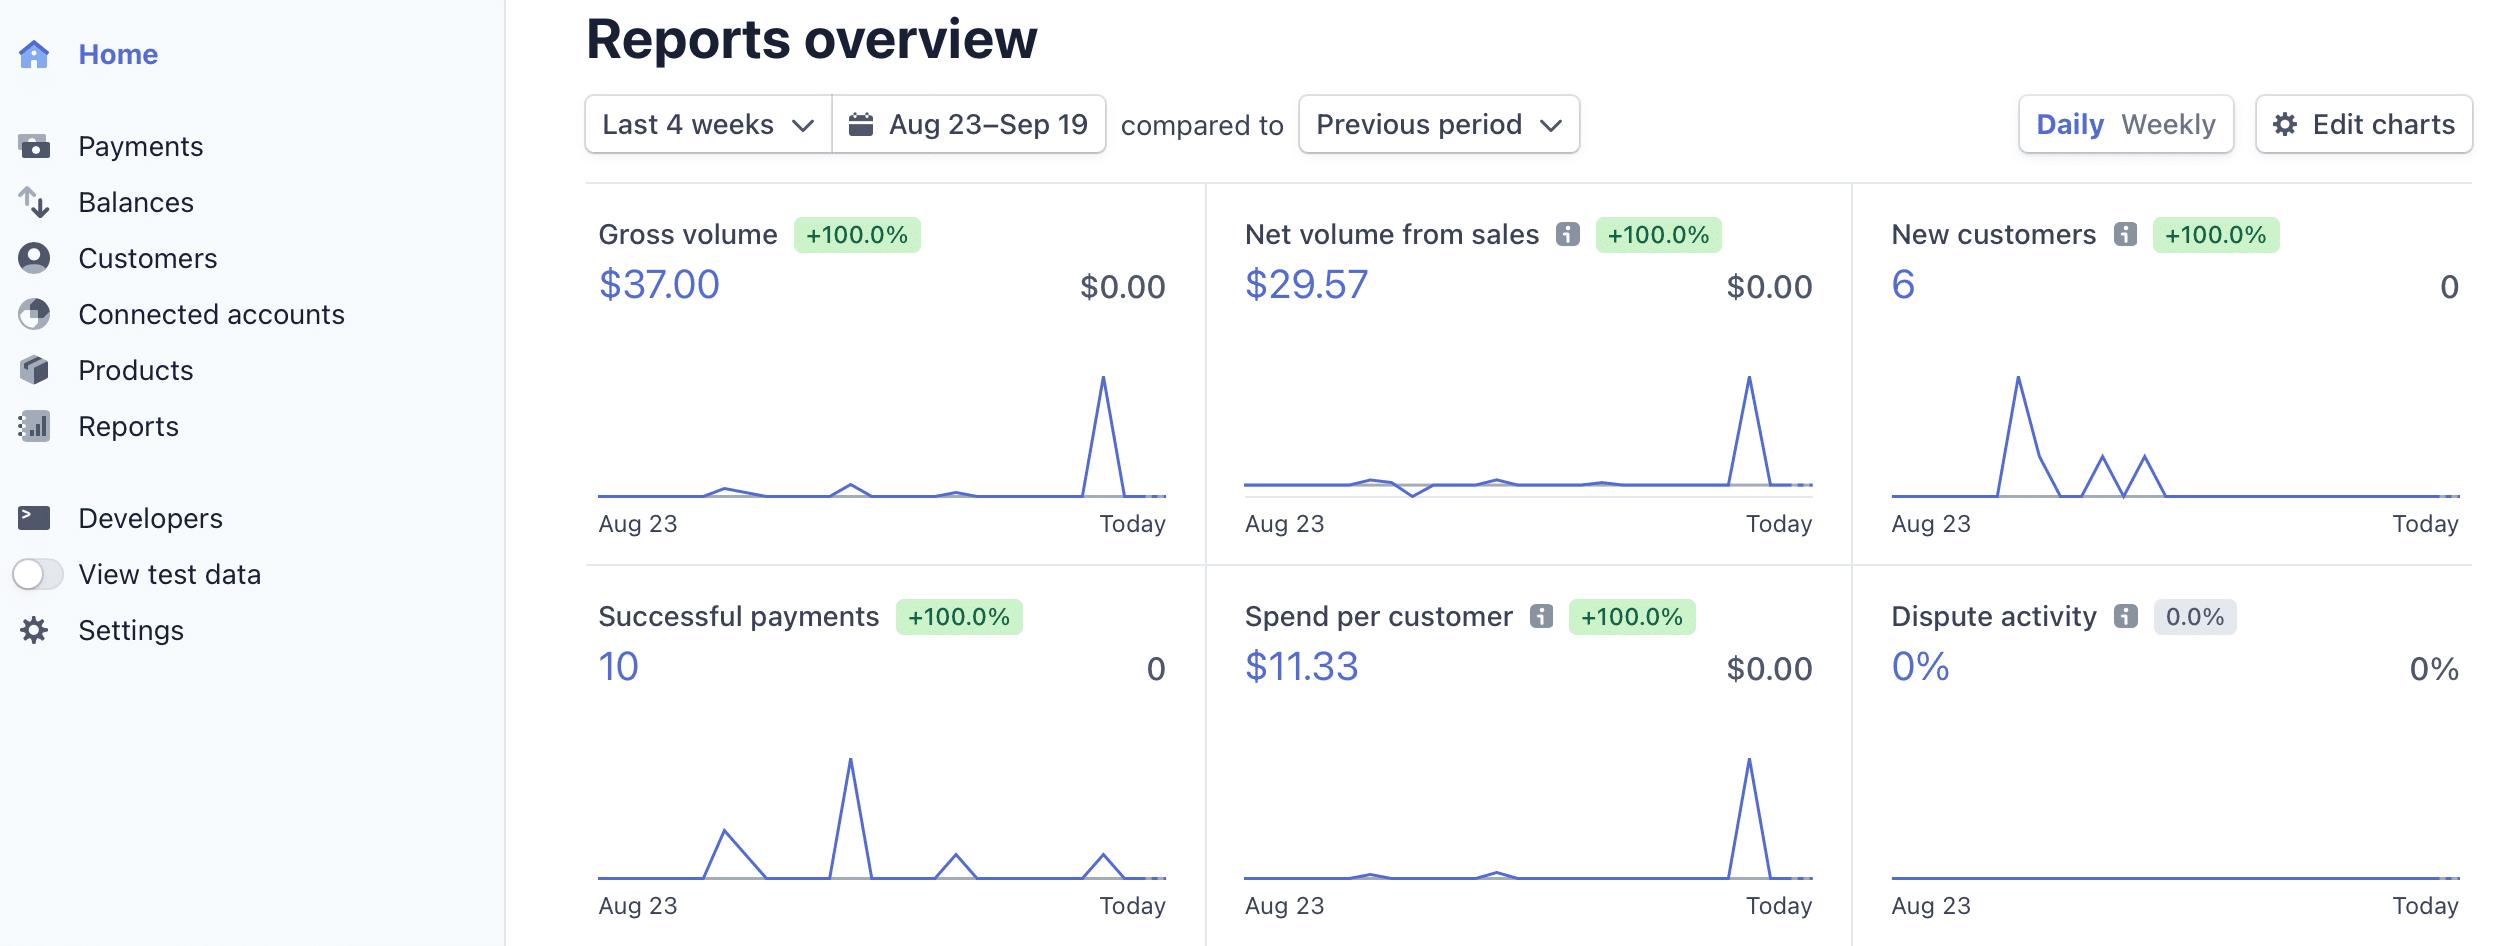Enable the View test data toggle
The height and width of the screenshot is (946, 2514).
pyautogui.click(x=38, y=574)
